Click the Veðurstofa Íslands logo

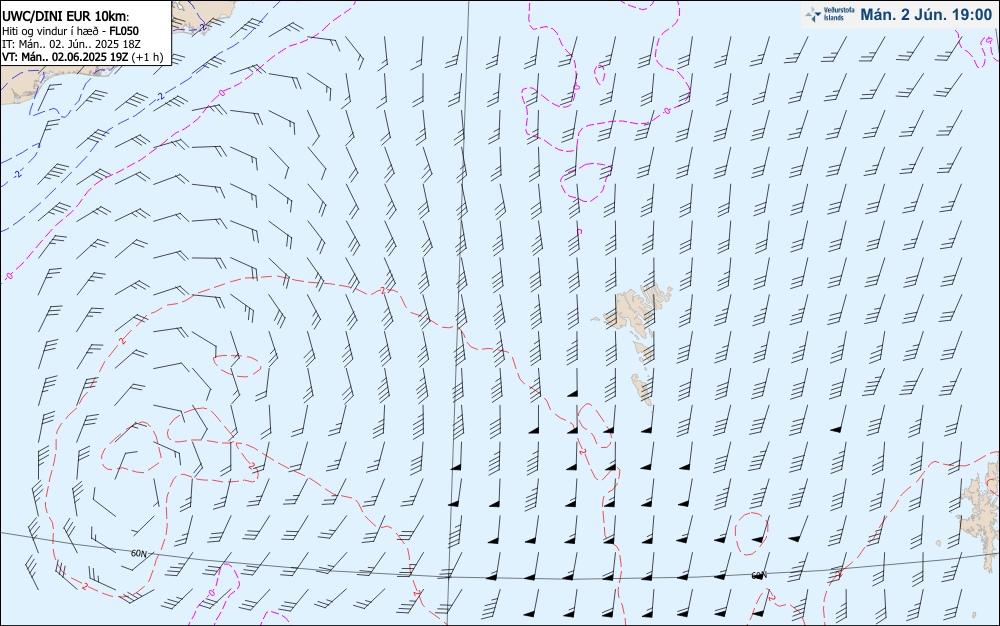click(829, 14)
